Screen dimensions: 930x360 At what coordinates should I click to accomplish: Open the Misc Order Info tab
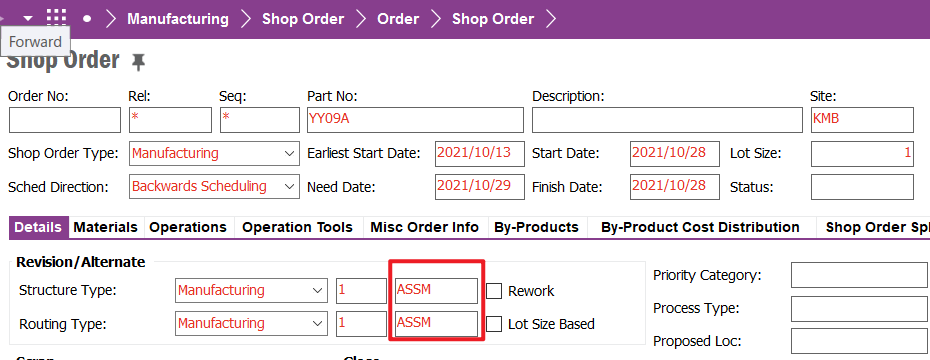point(425,227)
